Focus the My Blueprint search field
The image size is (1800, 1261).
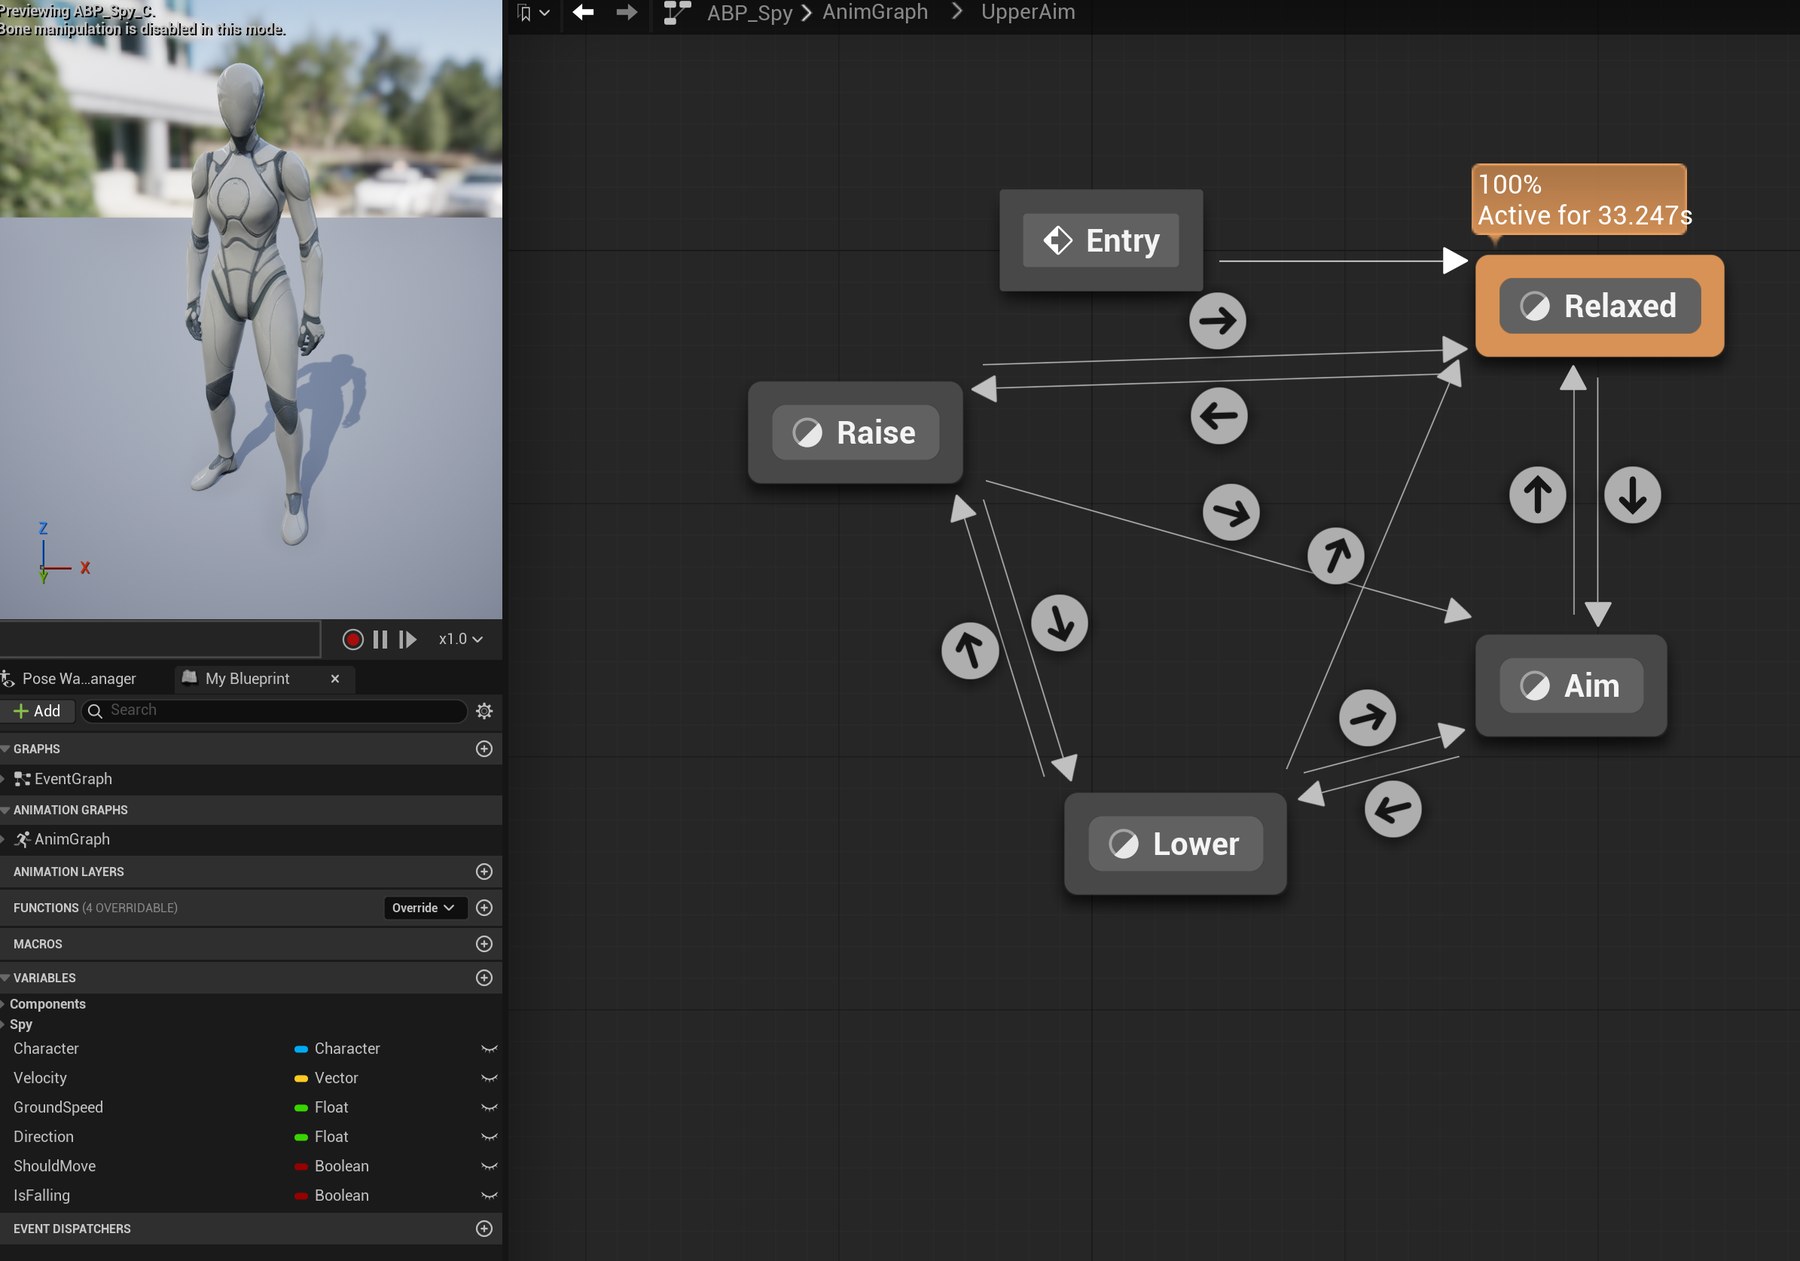click(x=275, y=710)
